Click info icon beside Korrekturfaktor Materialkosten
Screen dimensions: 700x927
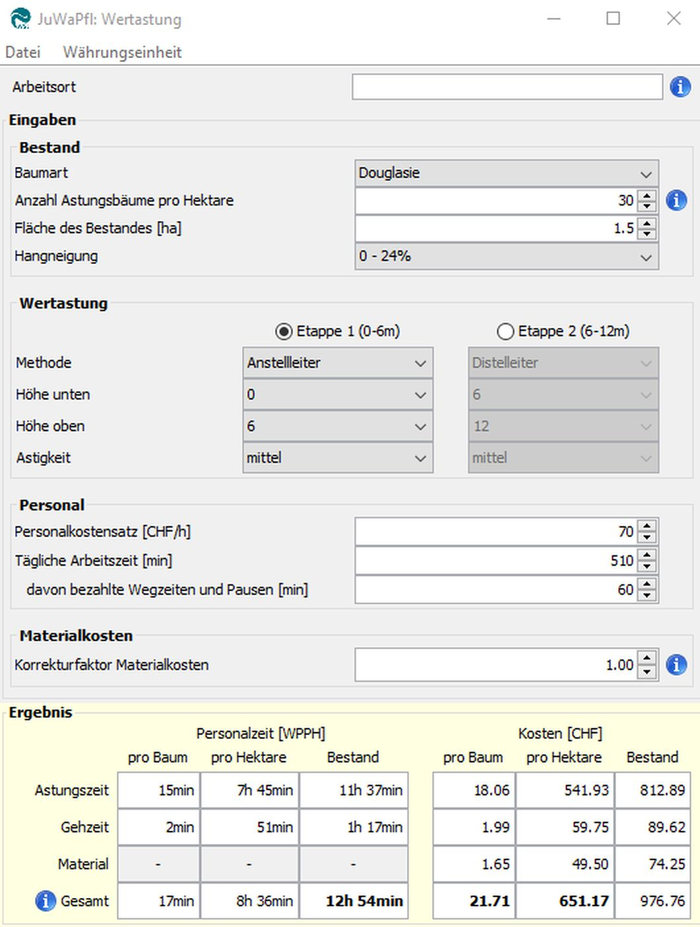coord(676,664)
